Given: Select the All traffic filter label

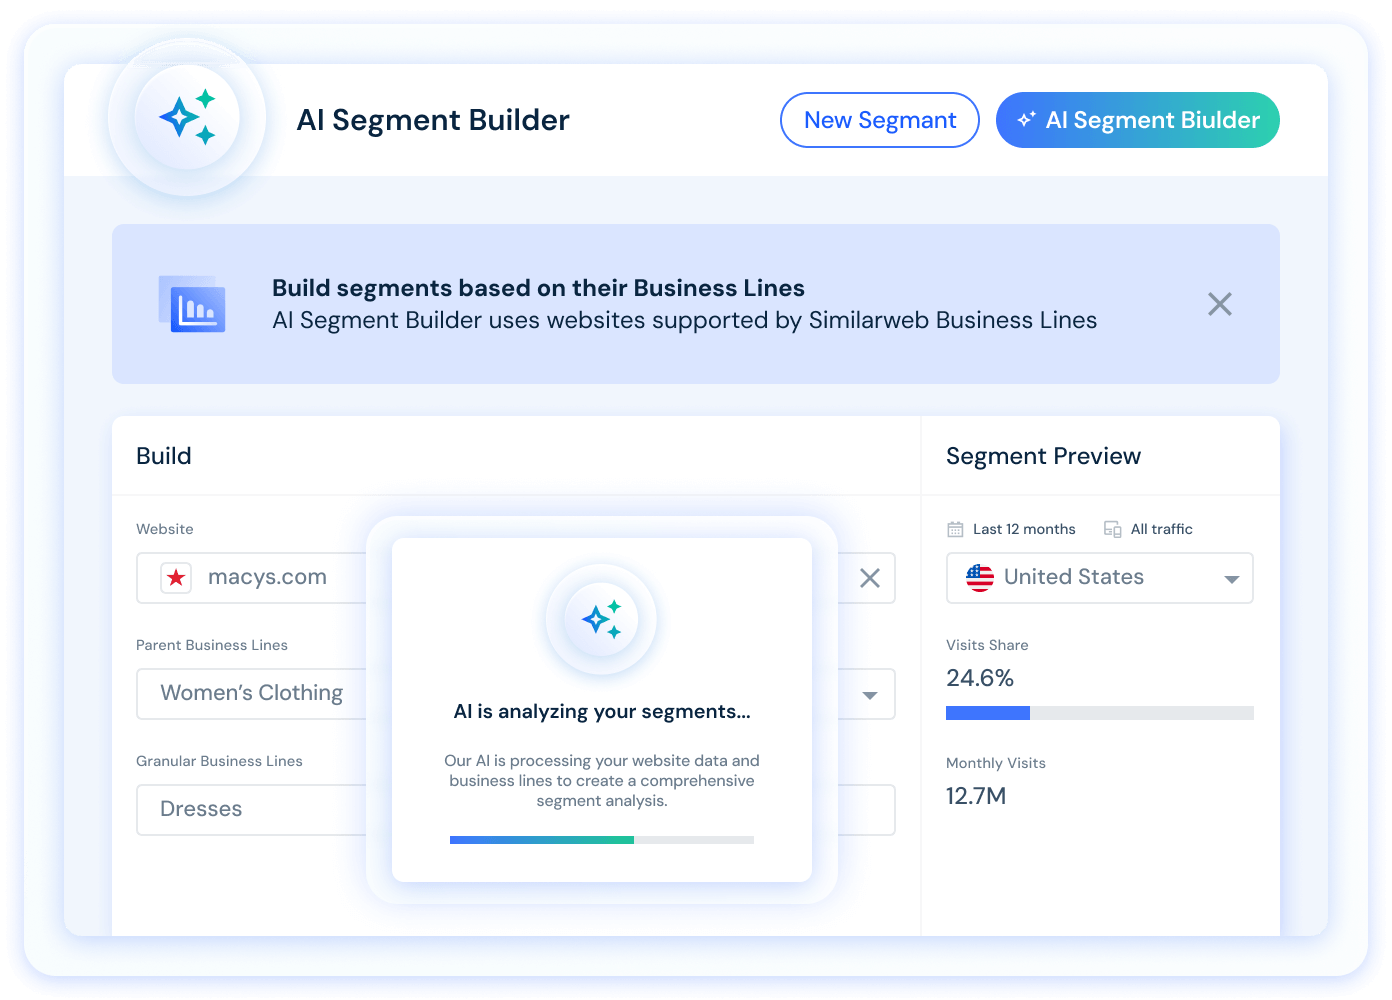Looking at the screenshot, I should point(1161,529).
